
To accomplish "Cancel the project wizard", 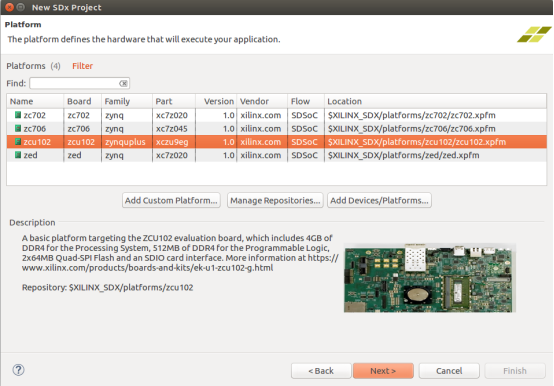I will pyautogui.click(x=449, y=371).
